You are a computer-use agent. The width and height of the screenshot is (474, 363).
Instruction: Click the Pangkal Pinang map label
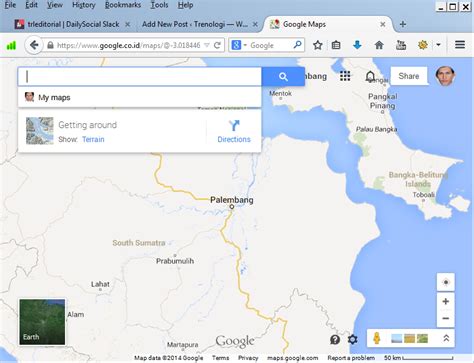382,101
